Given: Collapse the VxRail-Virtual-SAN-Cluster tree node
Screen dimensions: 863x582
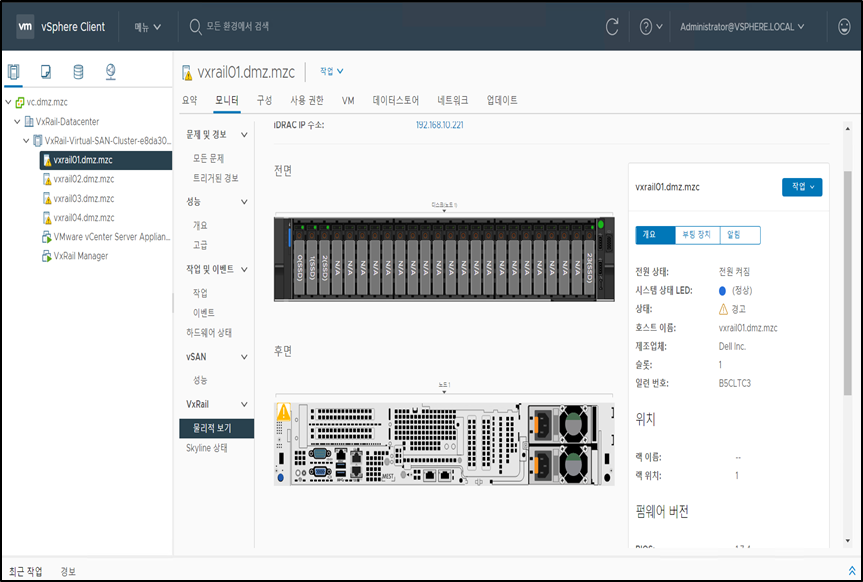Looking at the screenshot, I should pyautogui.click(x=26, y=141).
